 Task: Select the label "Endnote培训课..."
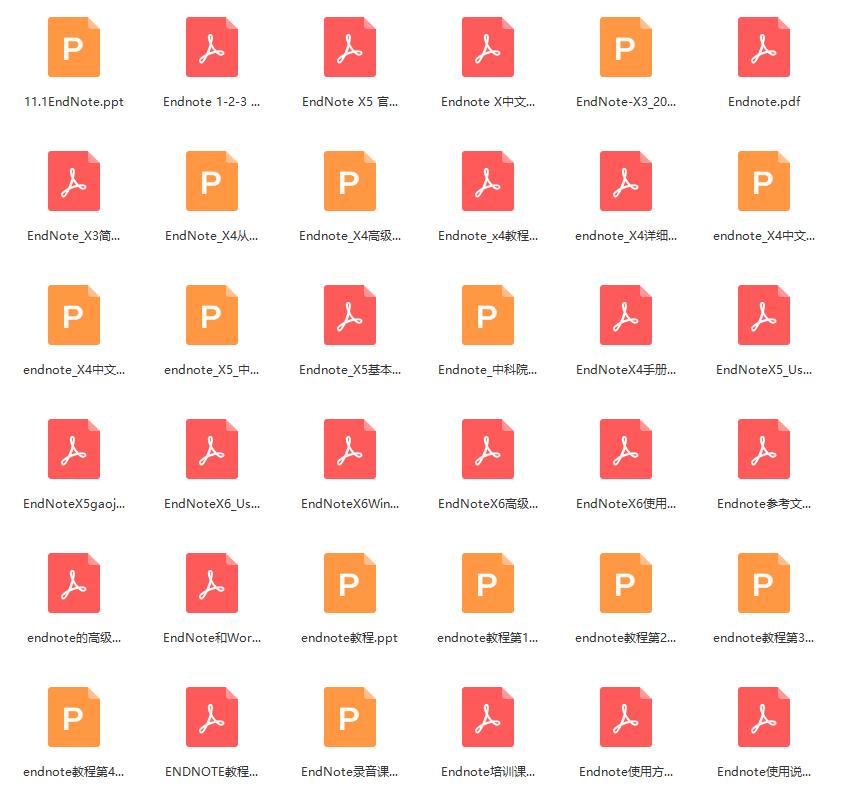tap(488, 772)
